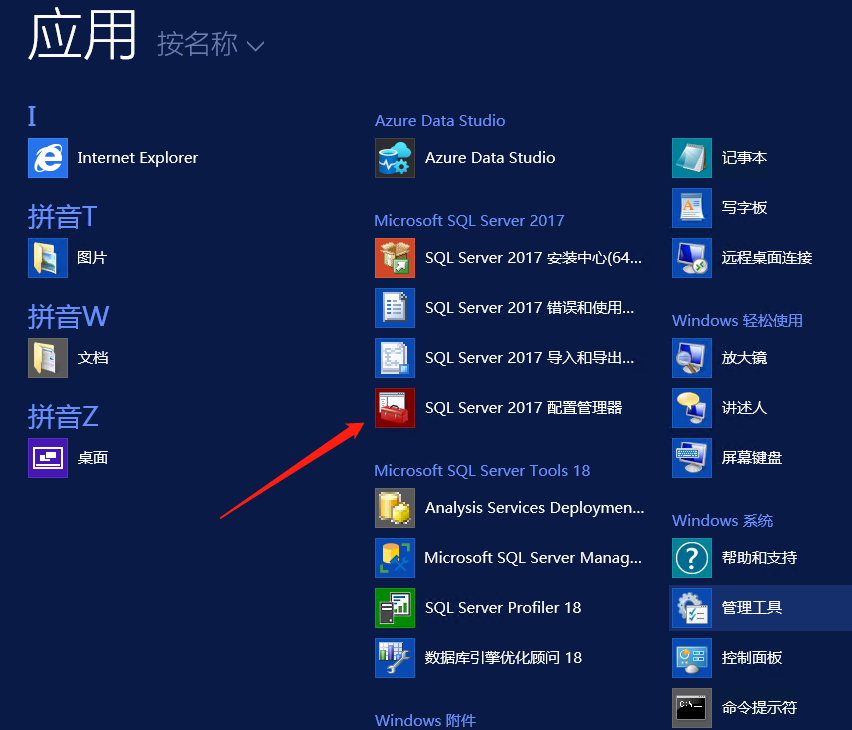Click the Internet Explorer label text

(137, 158)
